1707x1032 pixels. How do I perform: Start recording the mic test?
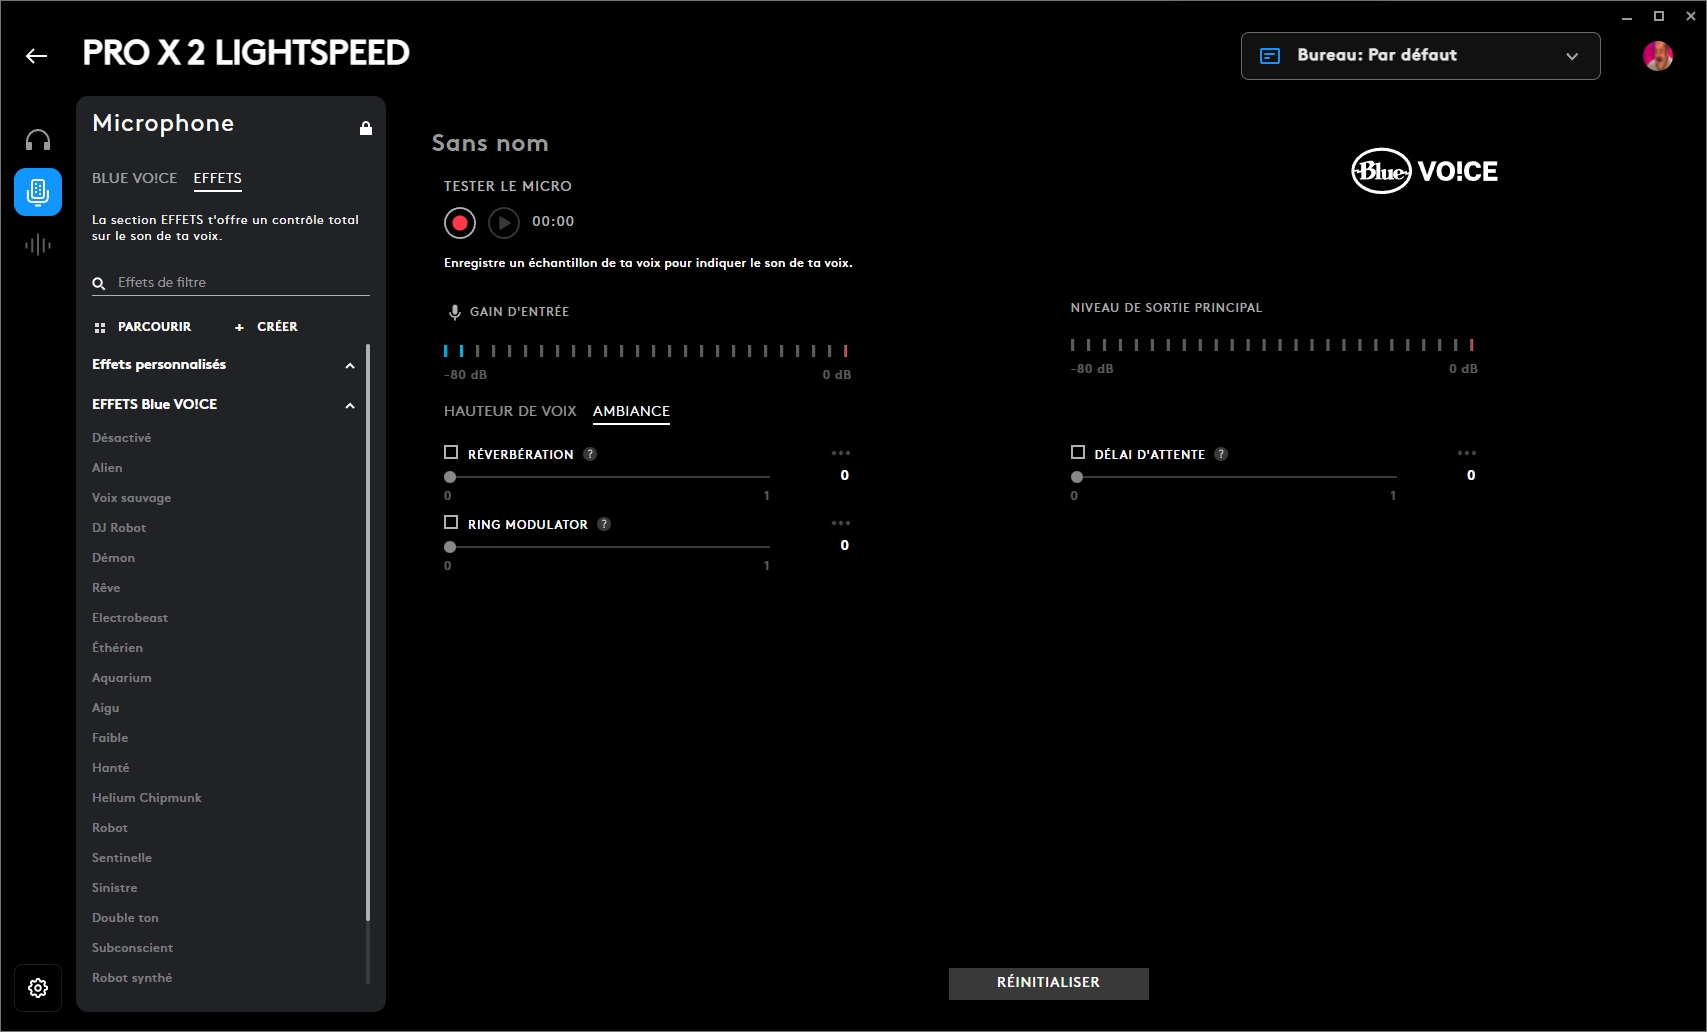pos(460,222)
